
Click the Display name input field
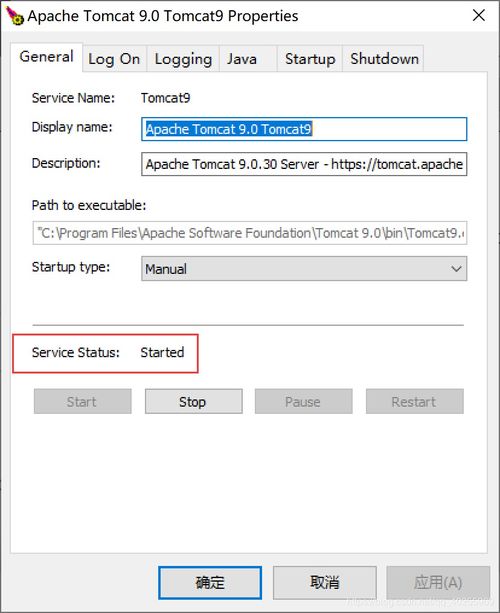point(304,129)
